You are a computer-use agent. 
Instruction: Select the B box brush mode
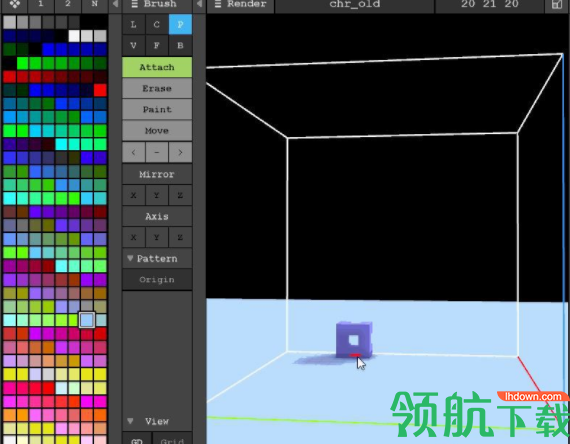(x=180, y=46)
